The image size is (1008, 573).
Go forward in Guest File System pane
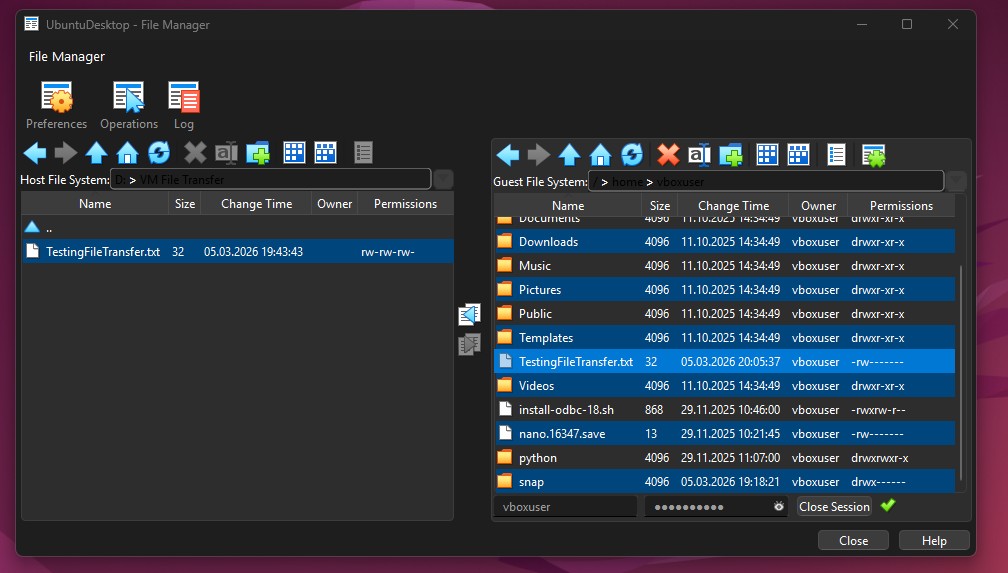539,155
